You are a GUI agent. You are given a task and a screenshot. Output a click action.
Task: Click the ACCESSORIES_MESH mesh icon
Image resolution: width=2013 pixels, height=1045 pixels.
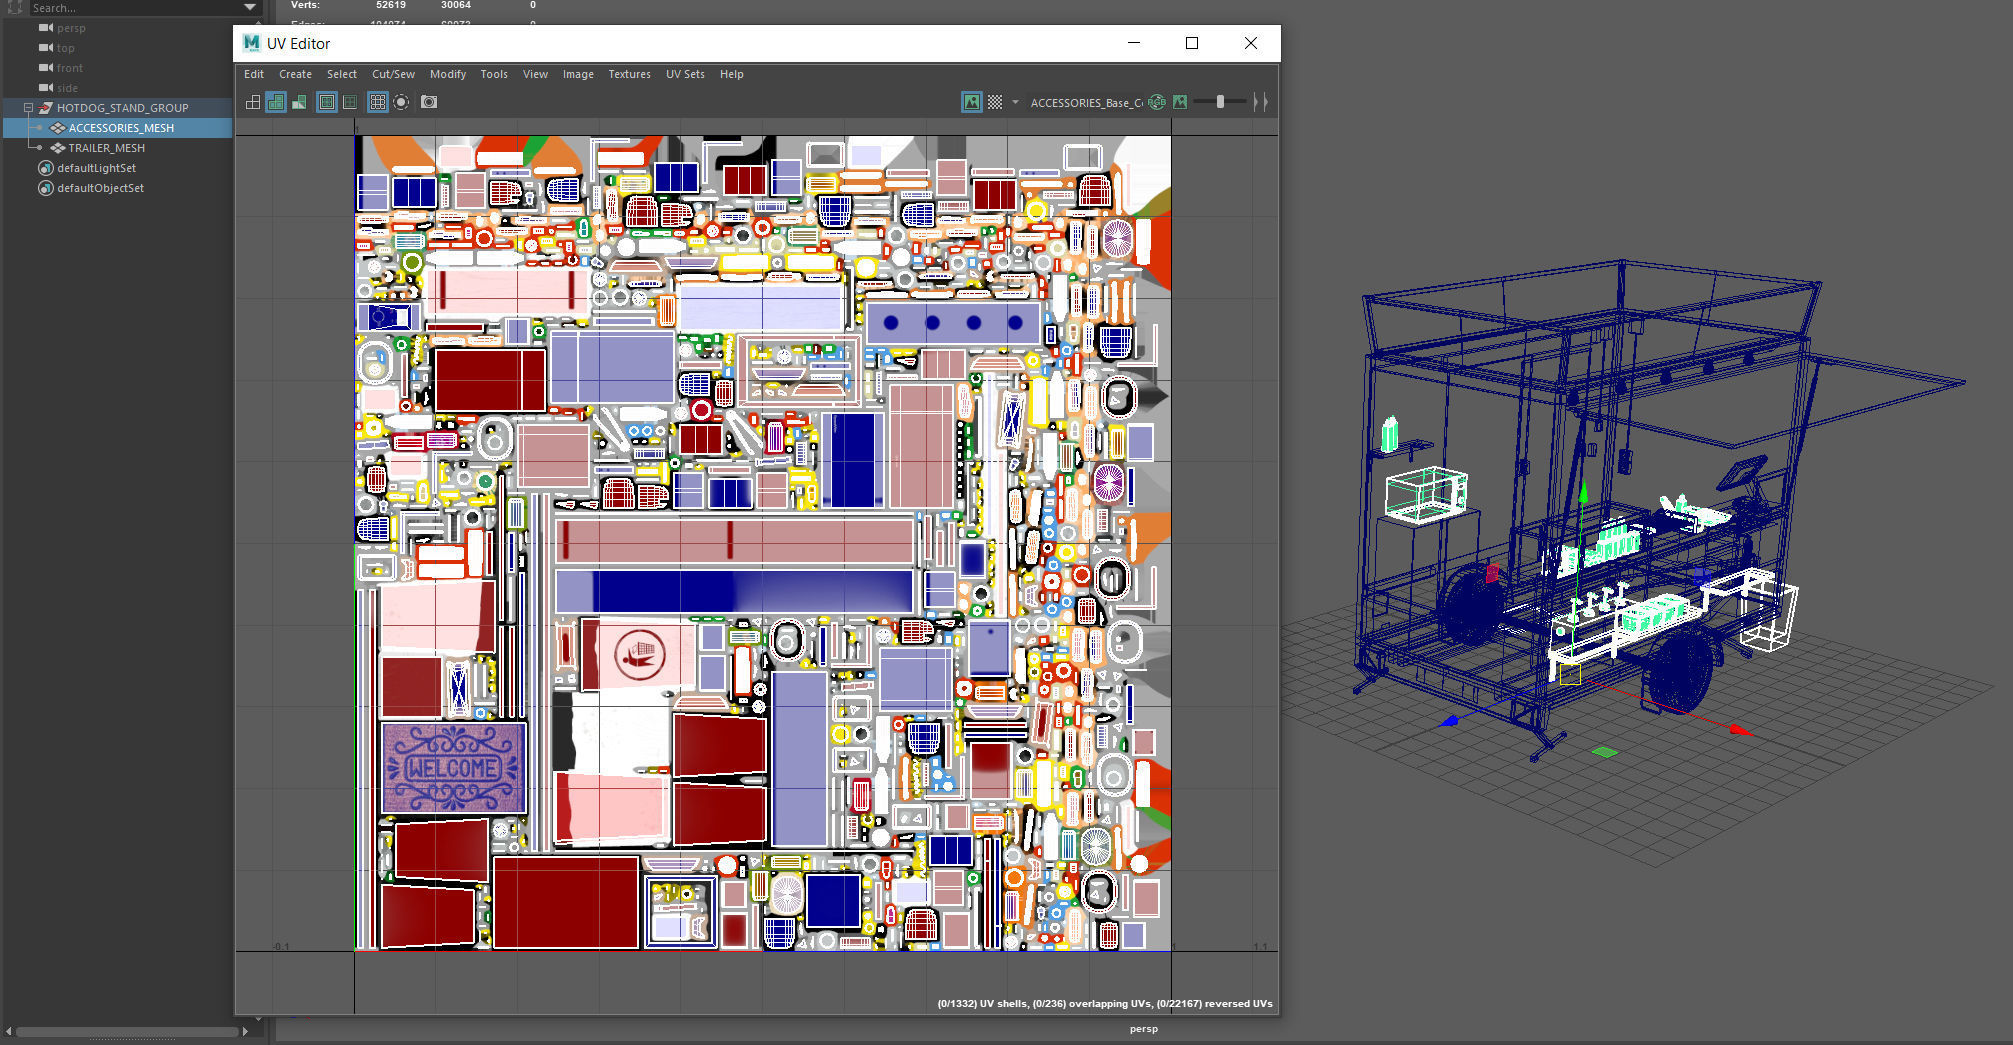click(x=58, y=128)
